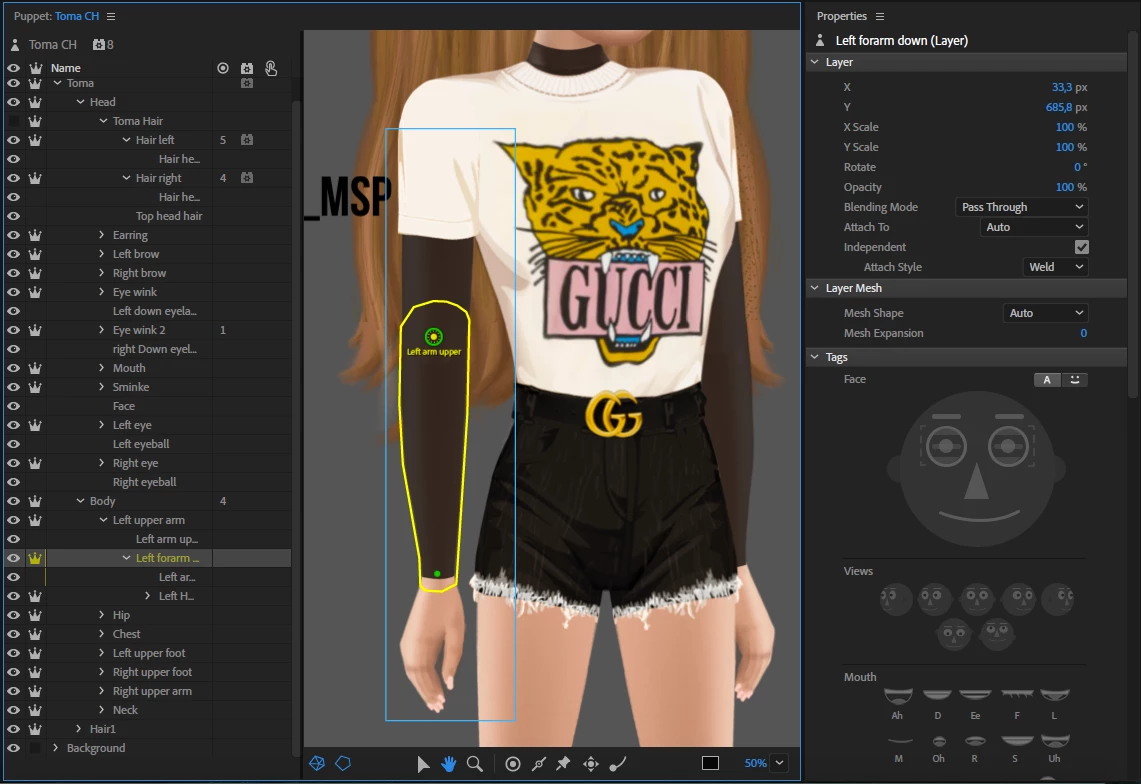Hide the Neck layer
This screenshot has width=1141, height=784.
13,710
